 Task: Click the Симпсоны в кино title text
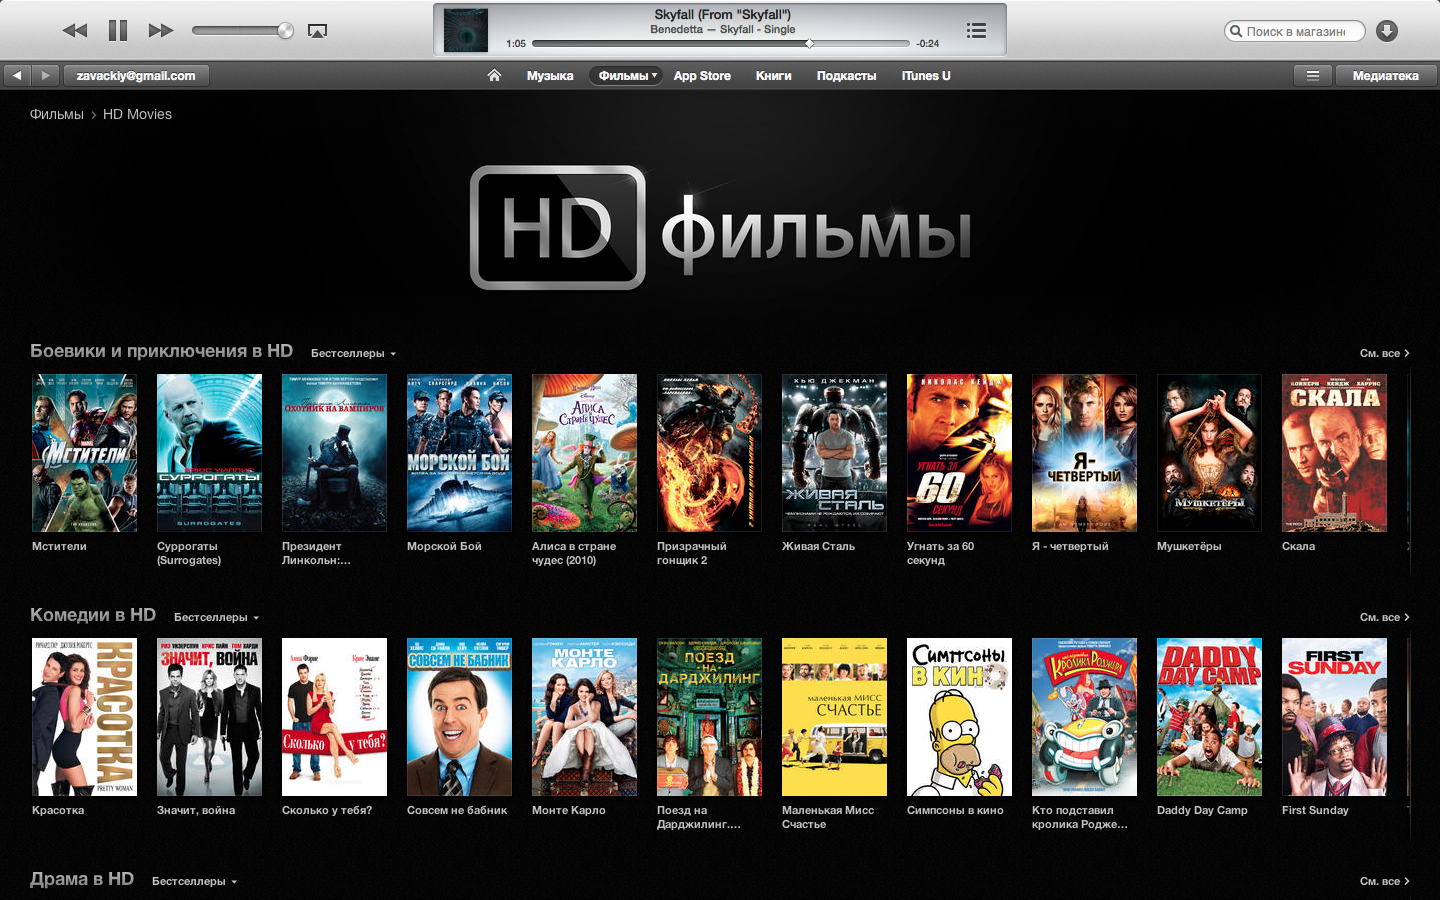955,810
